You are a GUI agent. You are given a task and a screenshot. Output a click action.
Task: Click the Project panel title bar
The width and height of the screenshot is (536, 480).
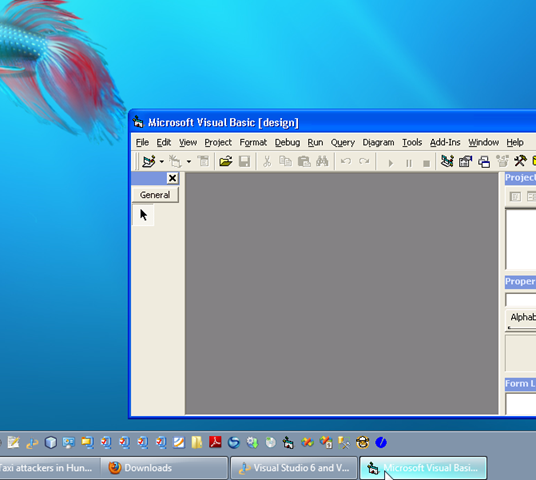[x=520, y=177]
